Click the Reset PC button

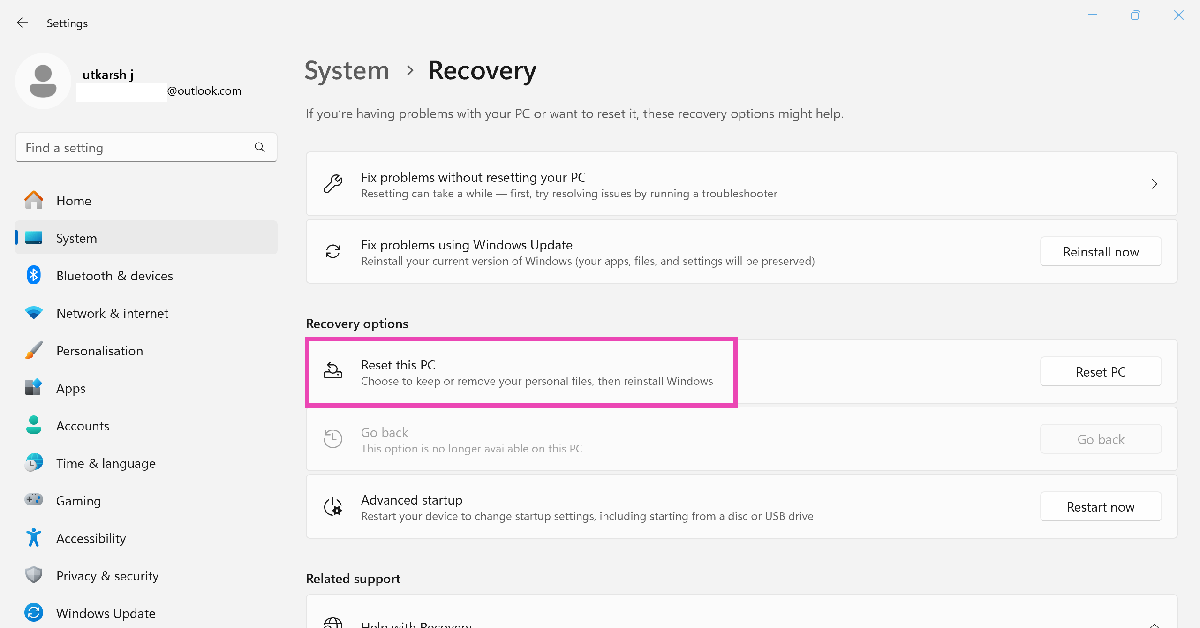[1100, 372]
